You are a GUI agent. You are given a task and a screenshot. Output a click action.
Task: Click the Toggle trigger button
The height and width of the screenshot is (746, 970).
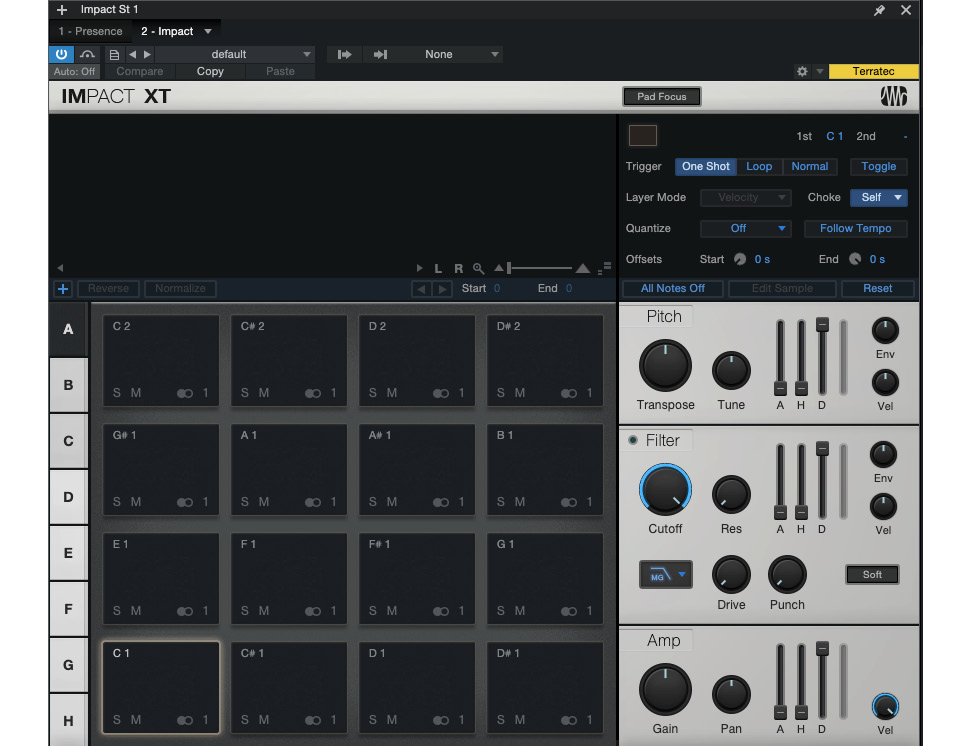pyautogui.click(x=878, y=166)
